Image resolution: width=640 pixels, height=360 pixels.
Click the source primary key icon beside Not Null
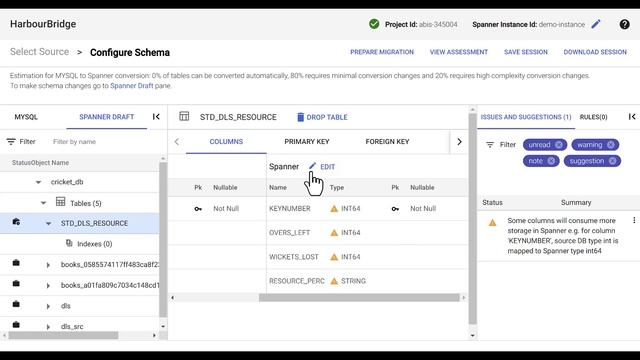[x=198, y=209]
